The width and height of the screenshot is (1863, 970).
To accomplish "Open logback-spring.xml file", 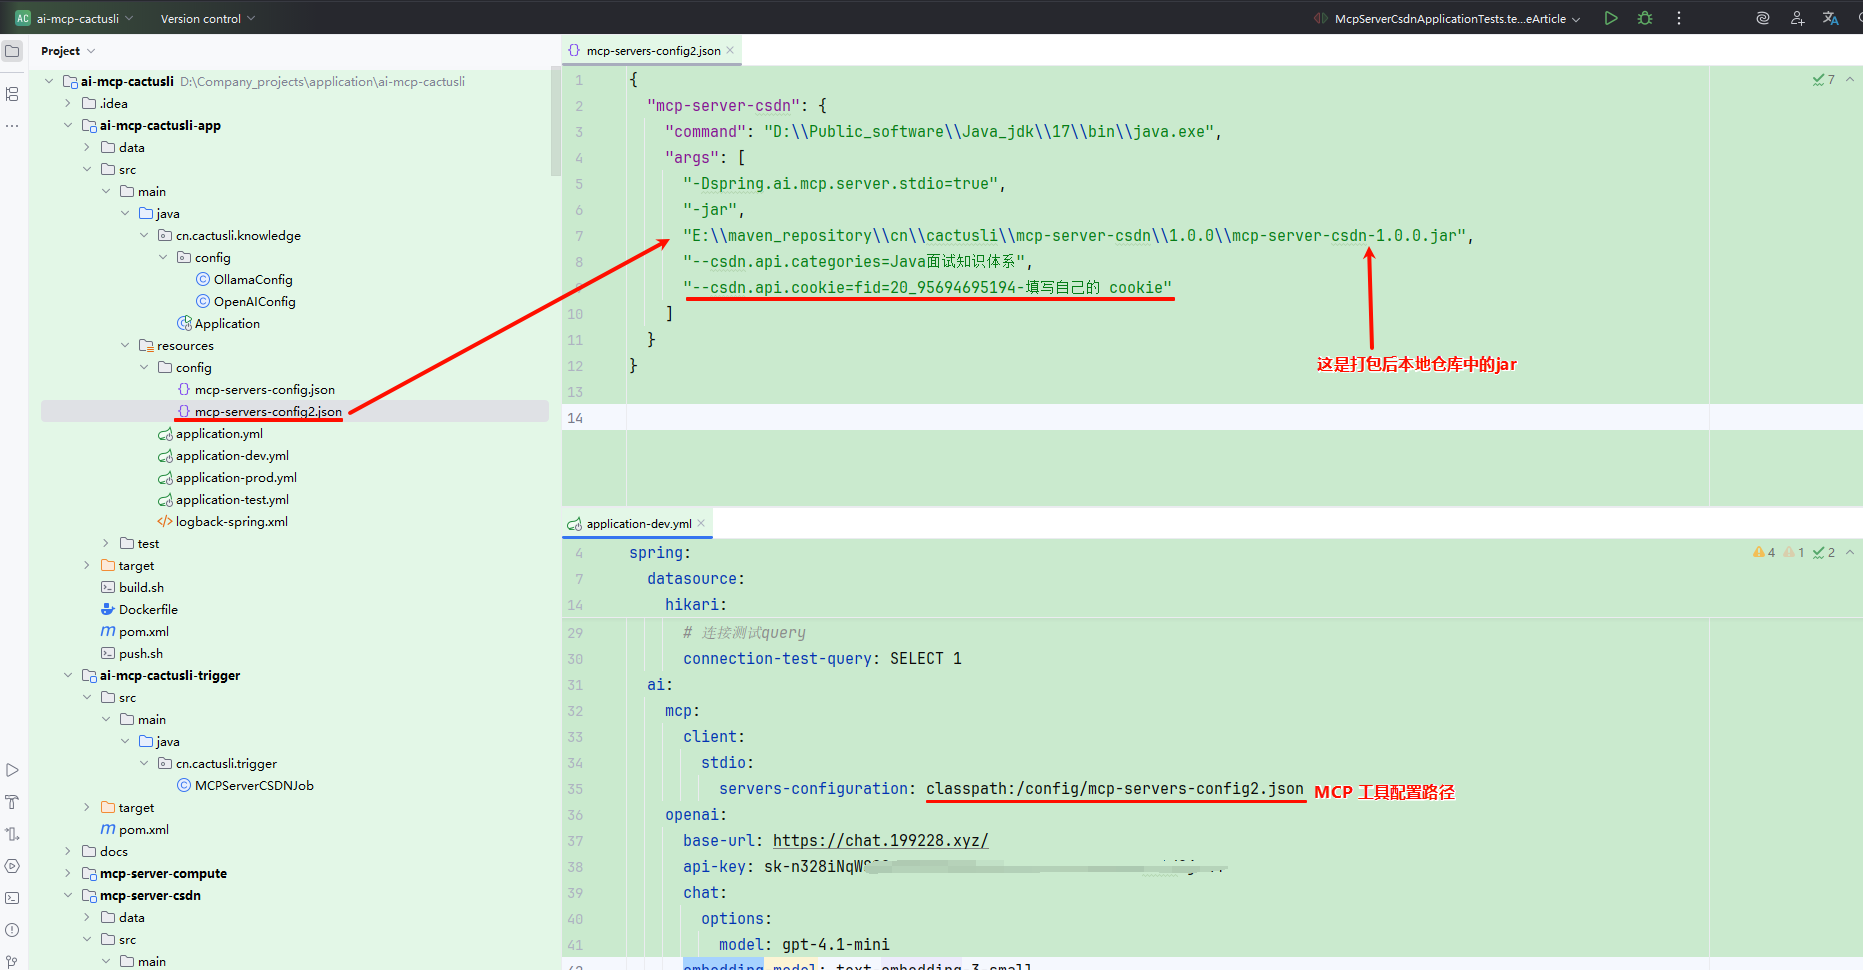I will point(231,522).
